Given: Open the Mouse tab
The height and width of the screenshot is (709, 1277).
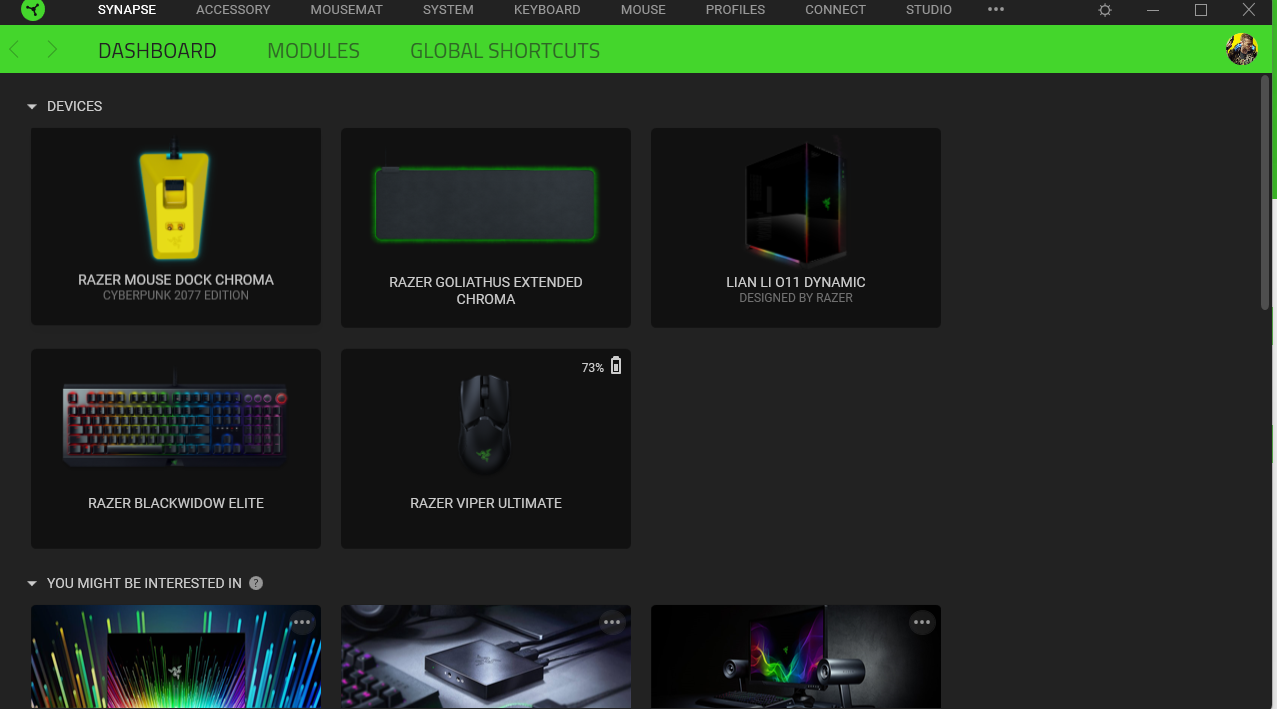Looking at the screenshot, I should click(x=643, y=10).
